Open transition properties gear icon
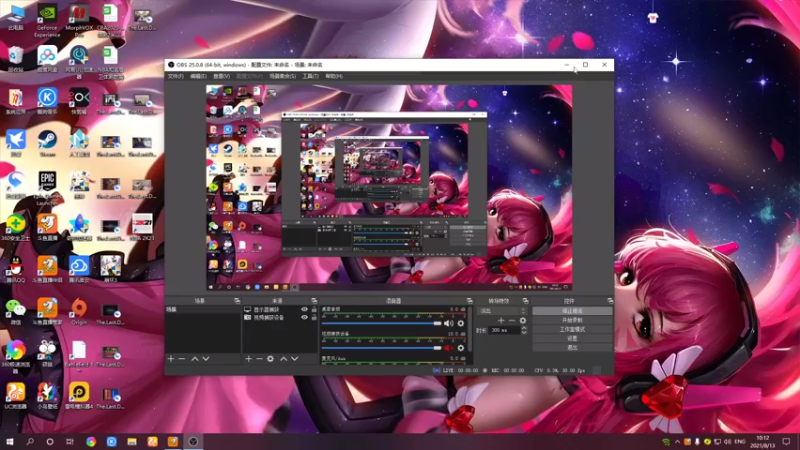The width and height of the screenshot is (800, 450). click(522, 320)
